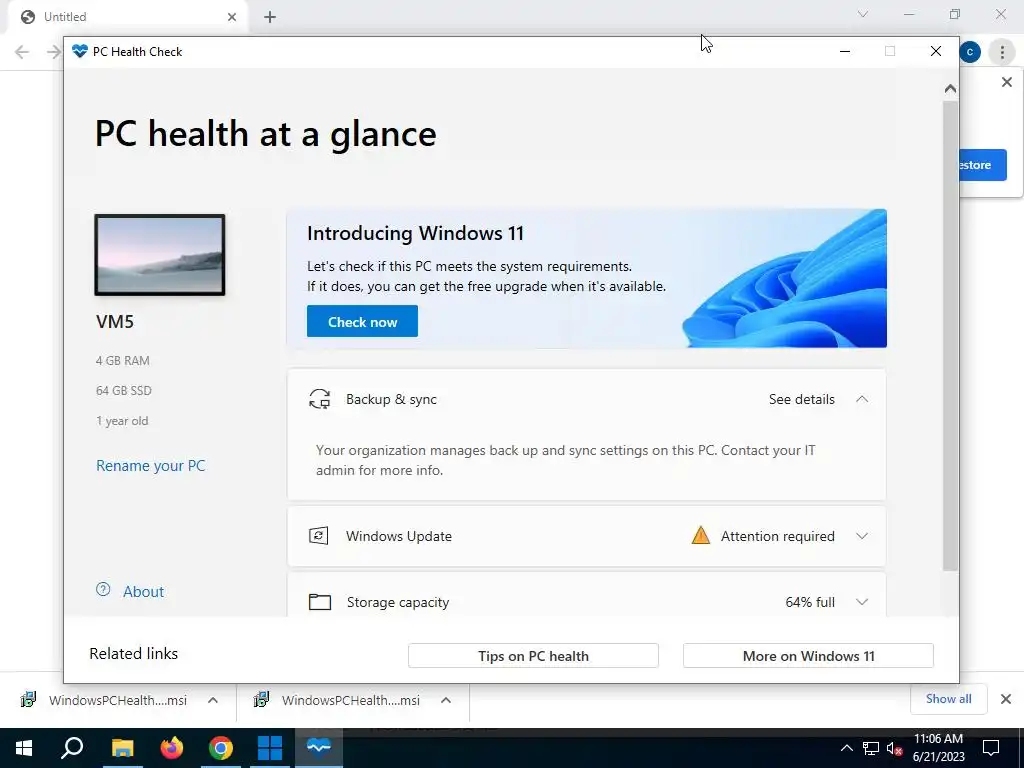Close the Untitled browser tab
1024x768 pixels.
click(232, 17)
